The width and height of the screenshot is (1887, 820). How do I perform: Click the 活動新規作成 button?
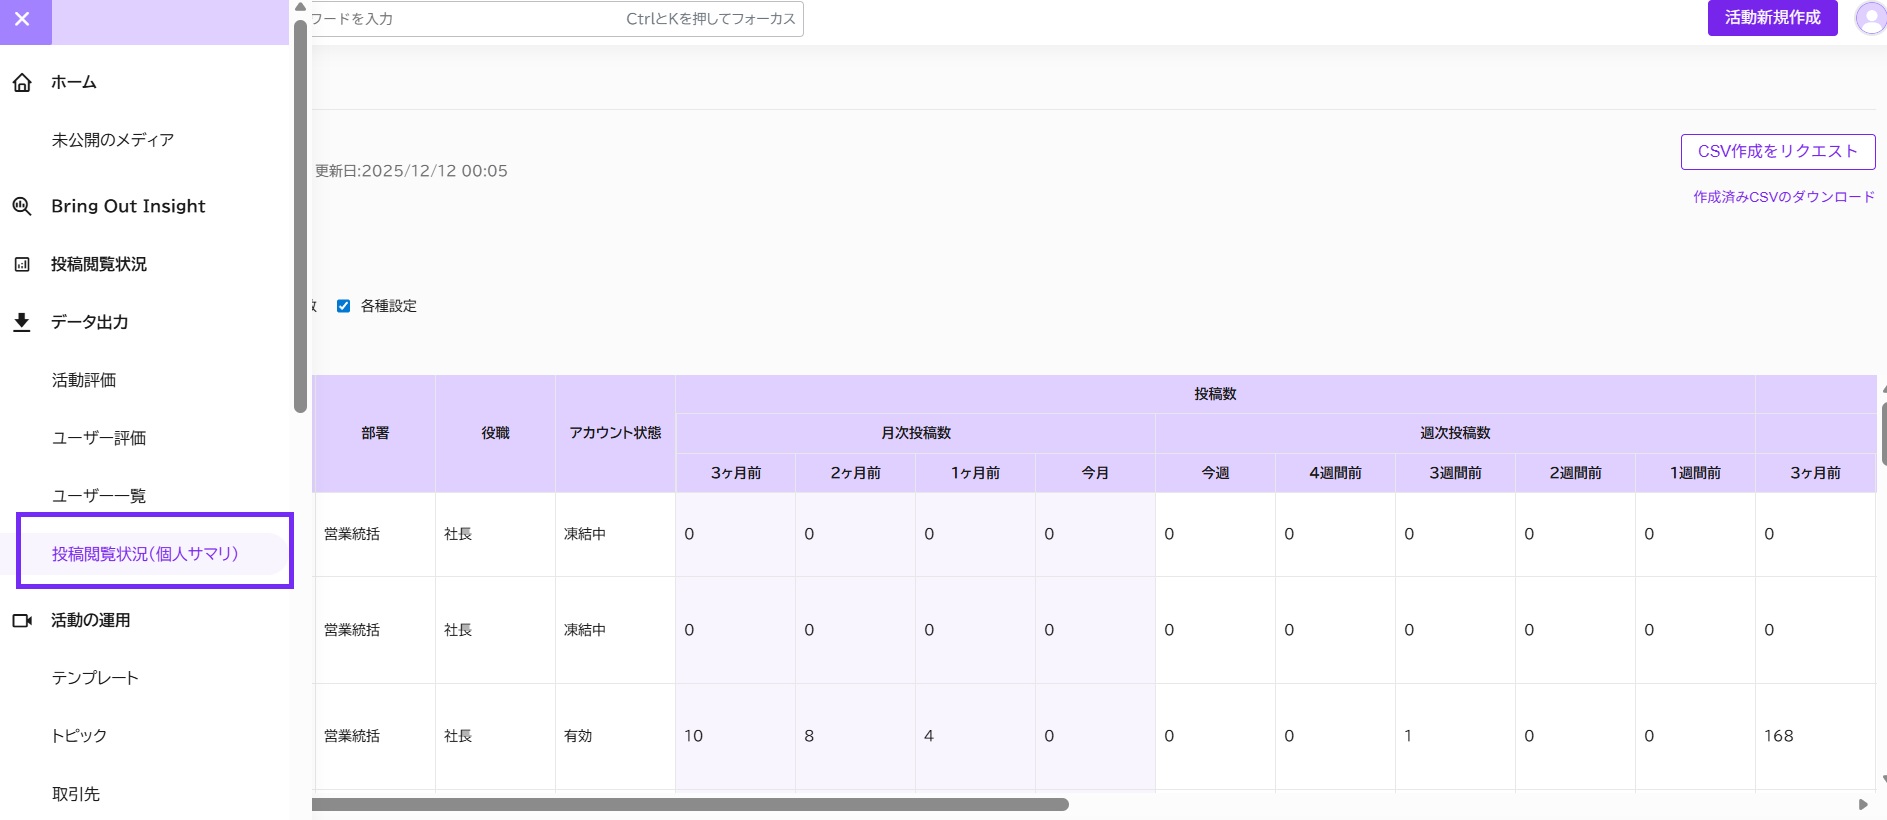point(1772,18)
